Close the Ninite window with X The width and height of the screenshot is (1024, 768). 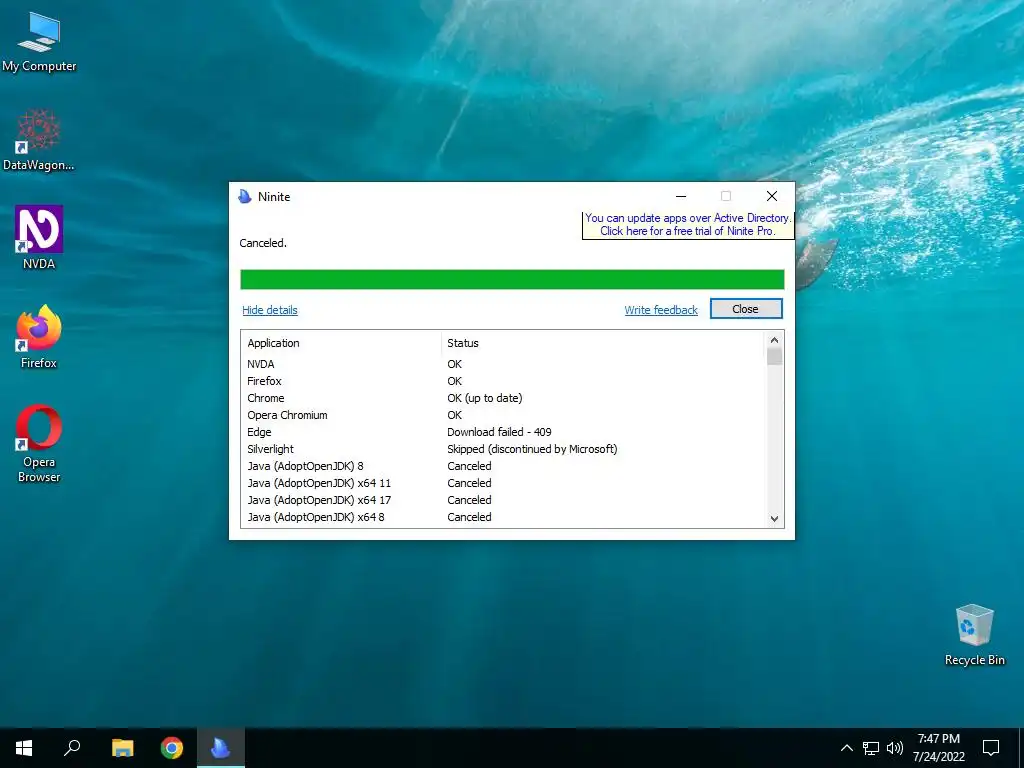click(772, 196)
